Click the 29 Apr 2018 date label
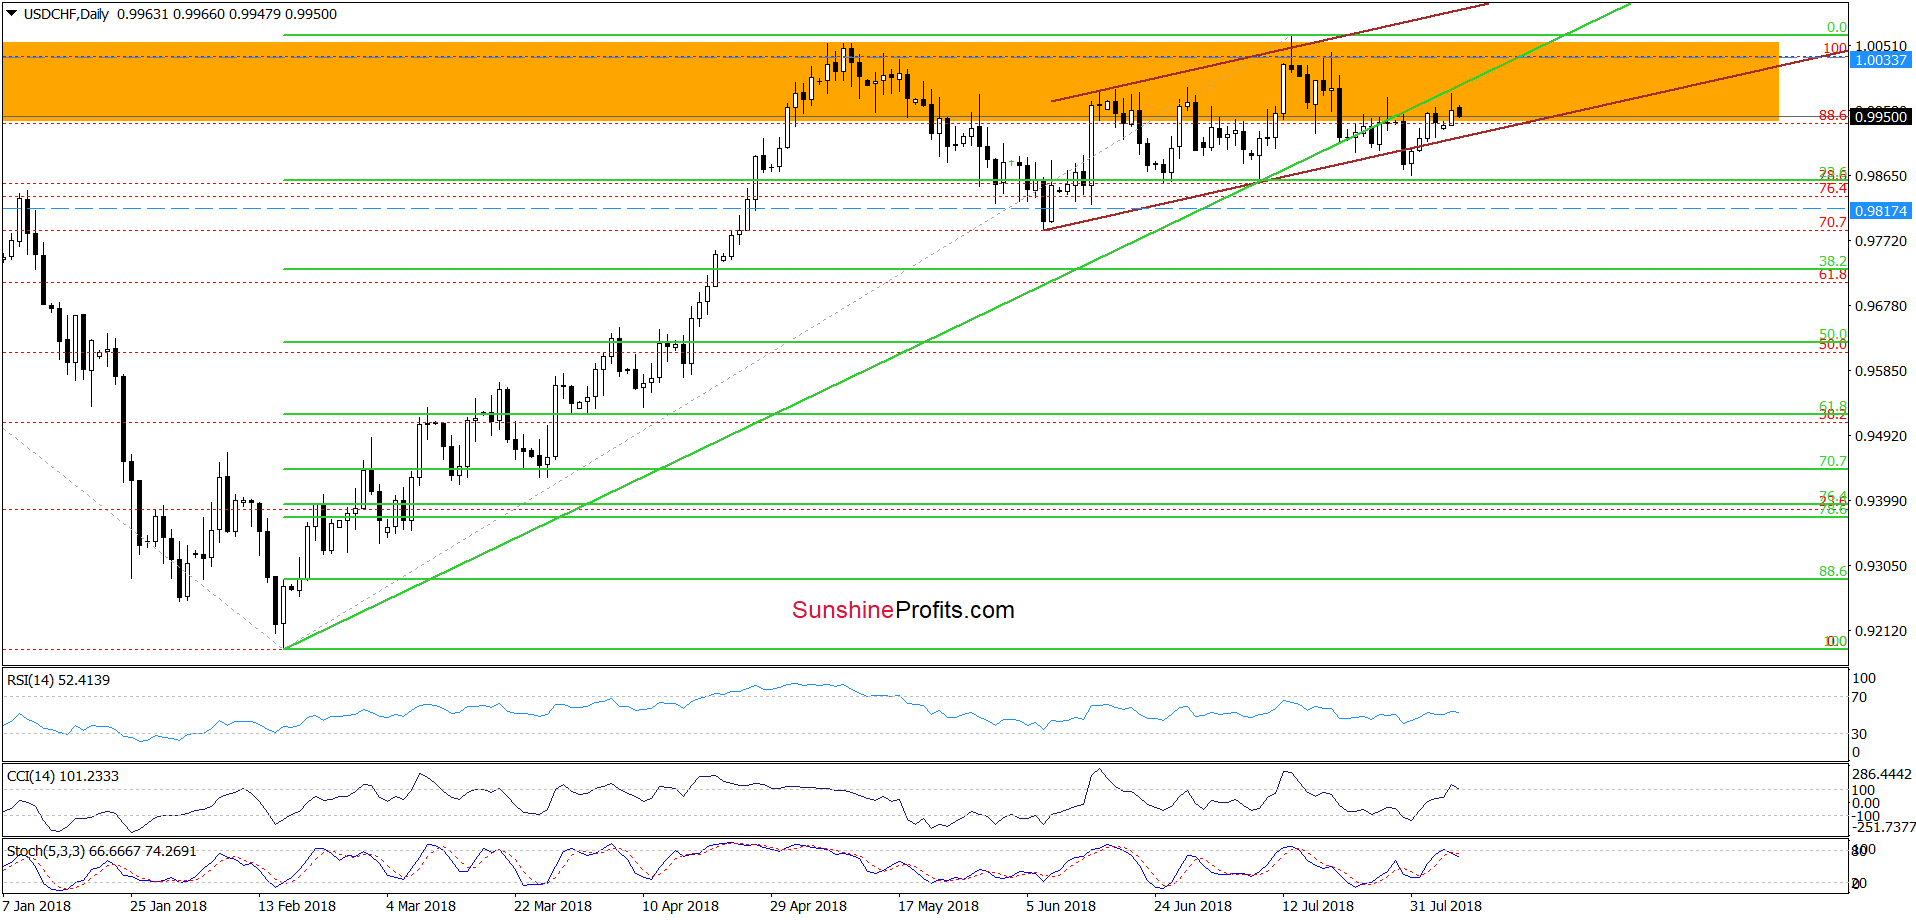The image size is (1916, 920). (x=808, y=906)
